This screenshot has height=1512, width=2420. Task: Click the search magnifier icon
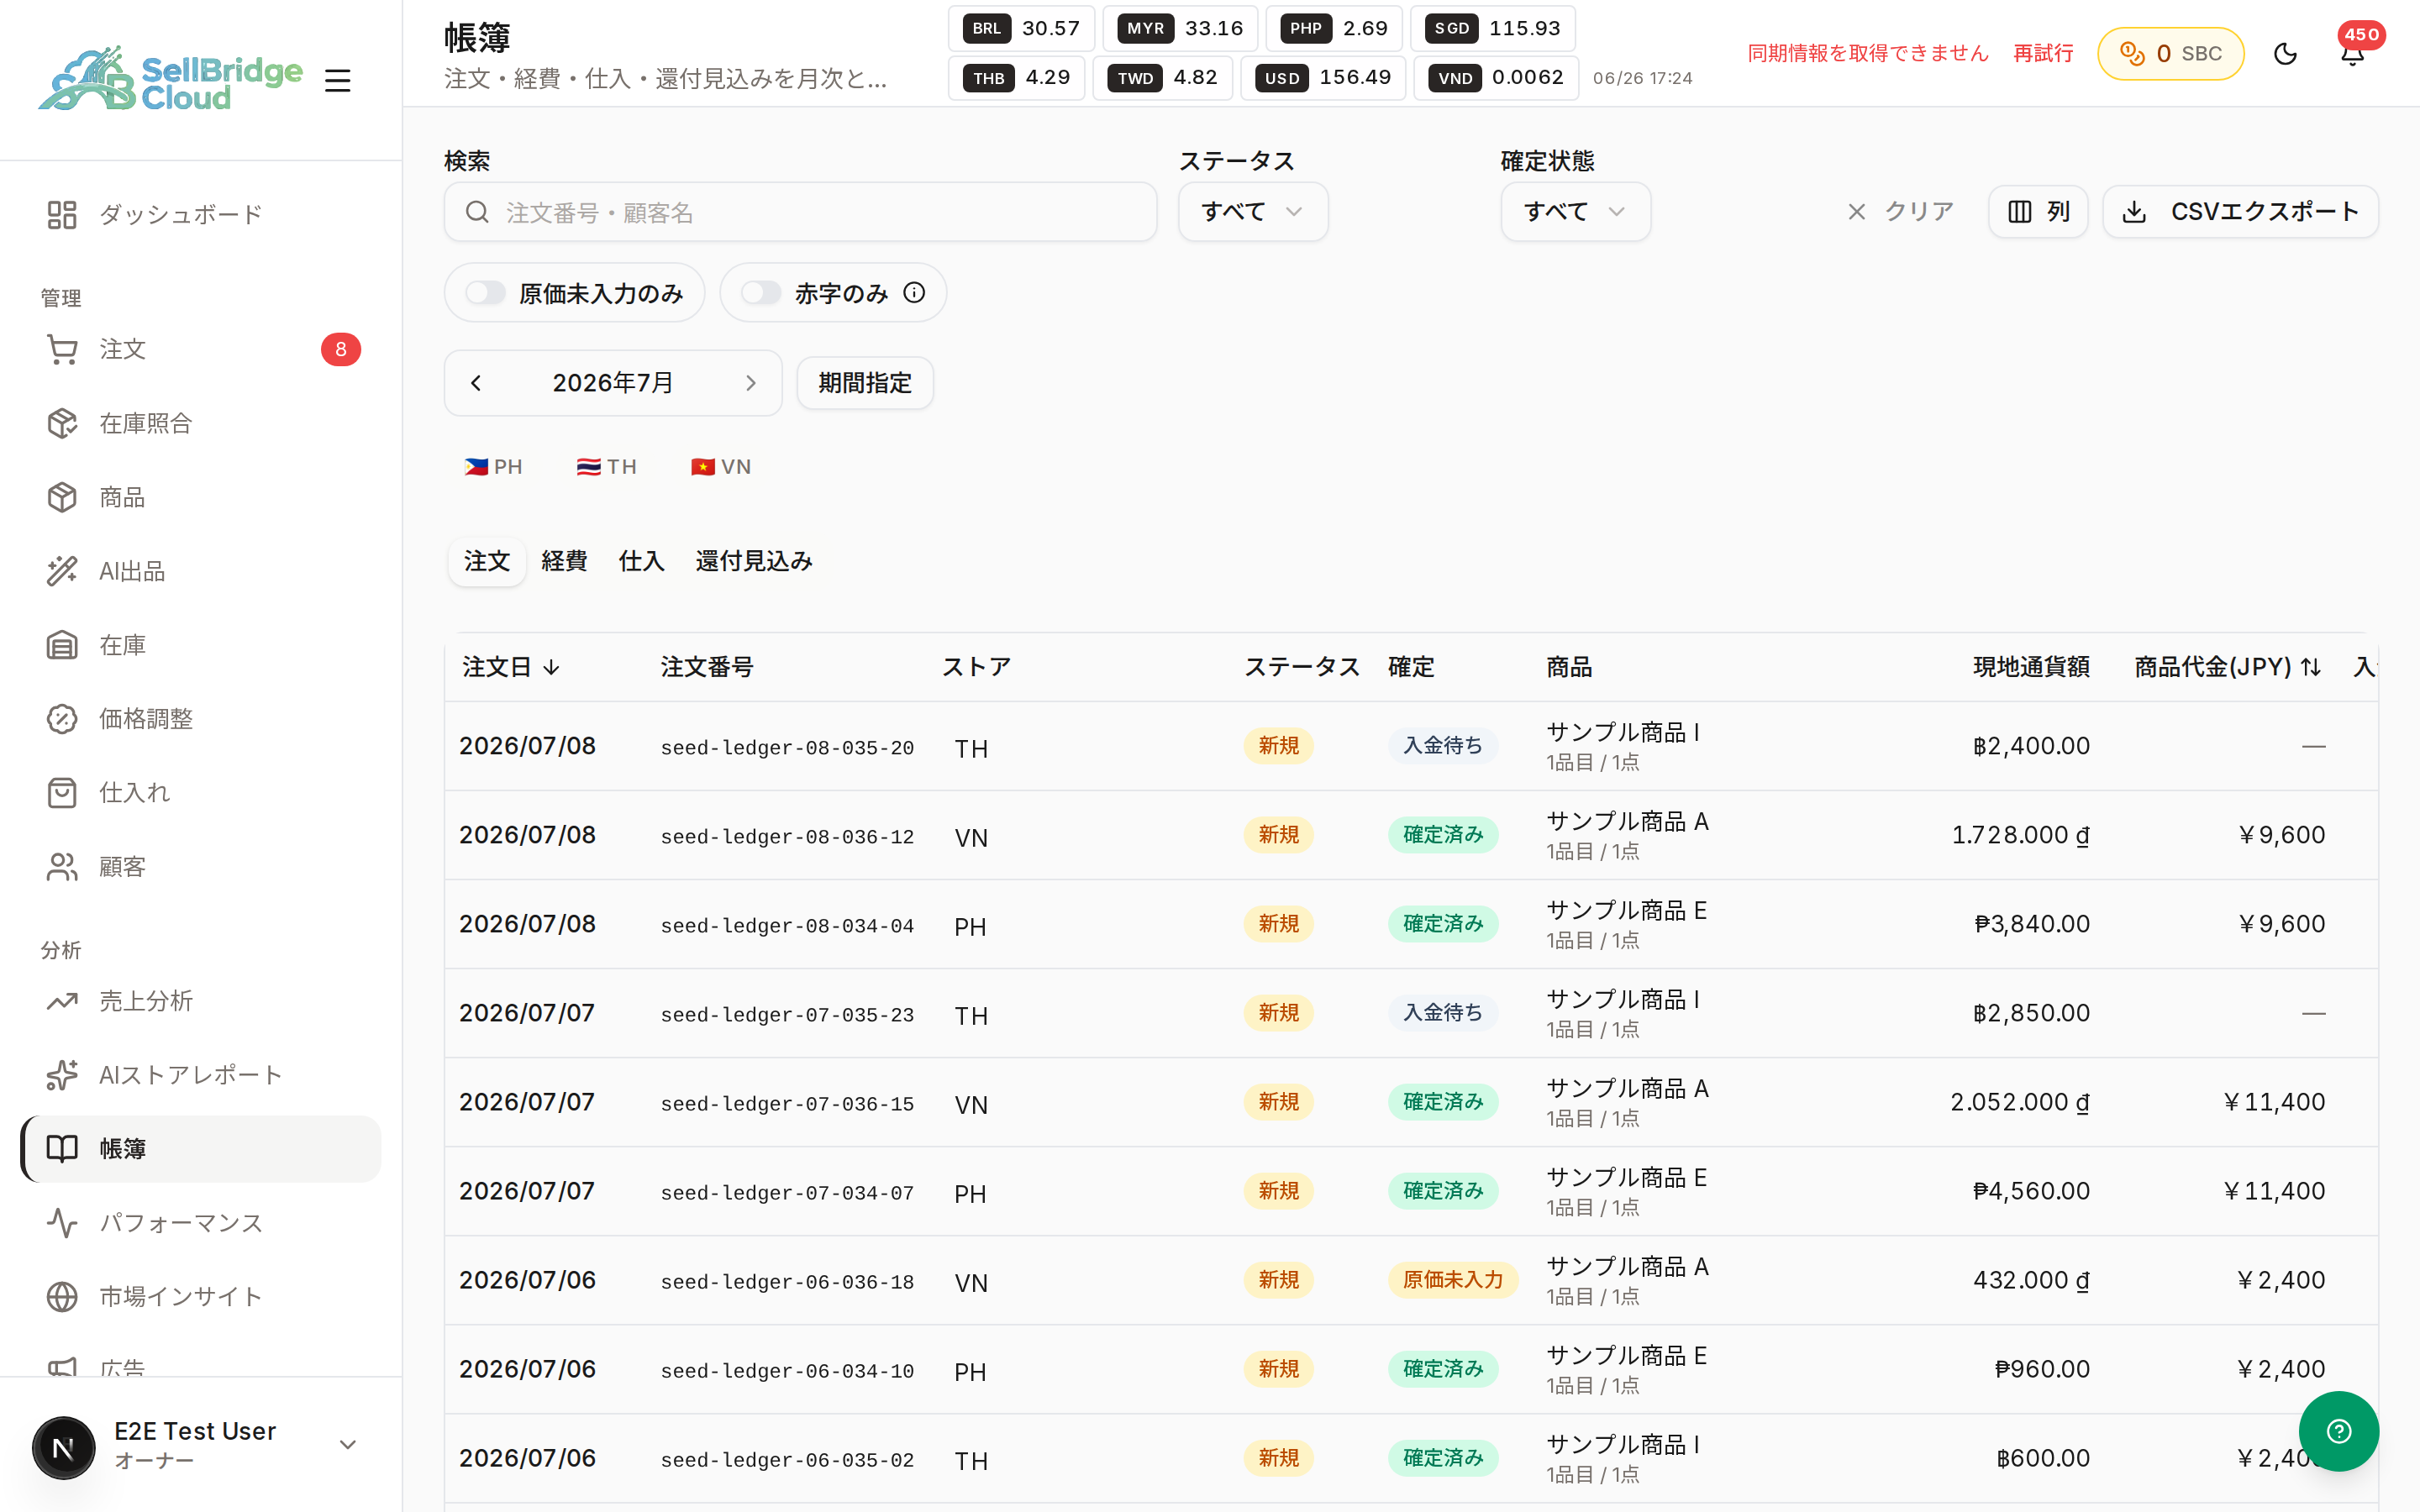coord(477,212)
